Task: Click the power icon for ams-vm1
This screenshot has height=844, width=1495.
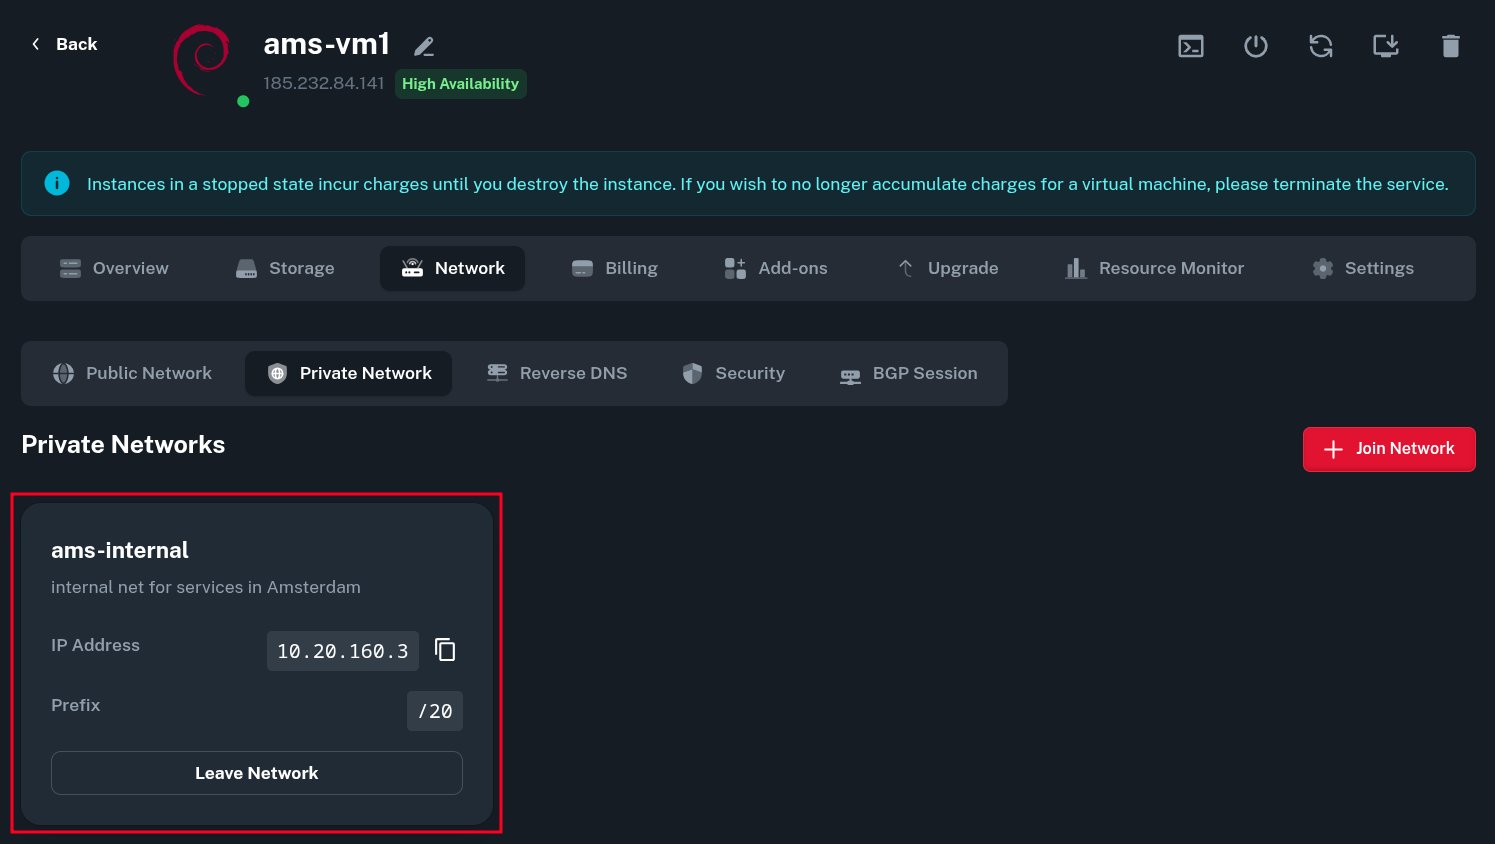Action: pyautogui.click(x=1255, y=46)
